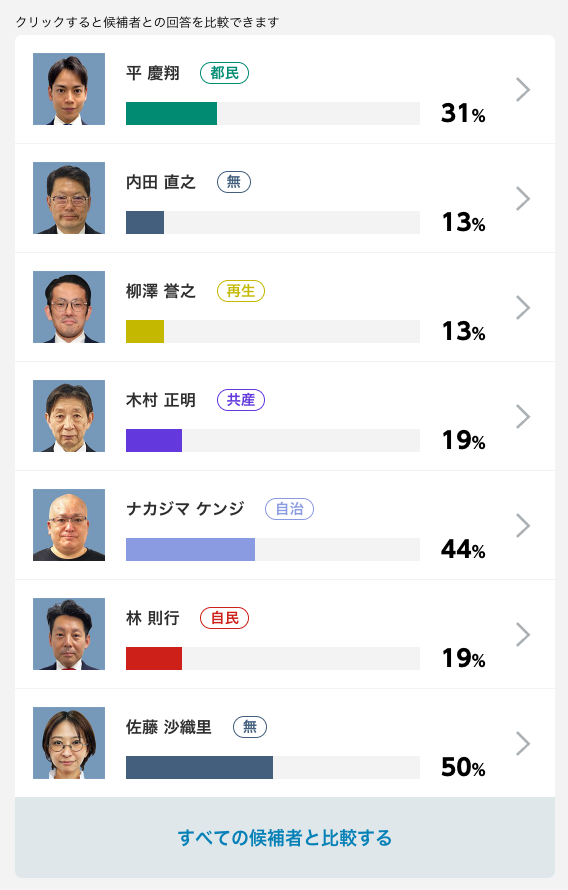Image resolution: width=568 pixels, height=890 pixels.
Task: Click the 再生 party badge
Action: (241, 291)
